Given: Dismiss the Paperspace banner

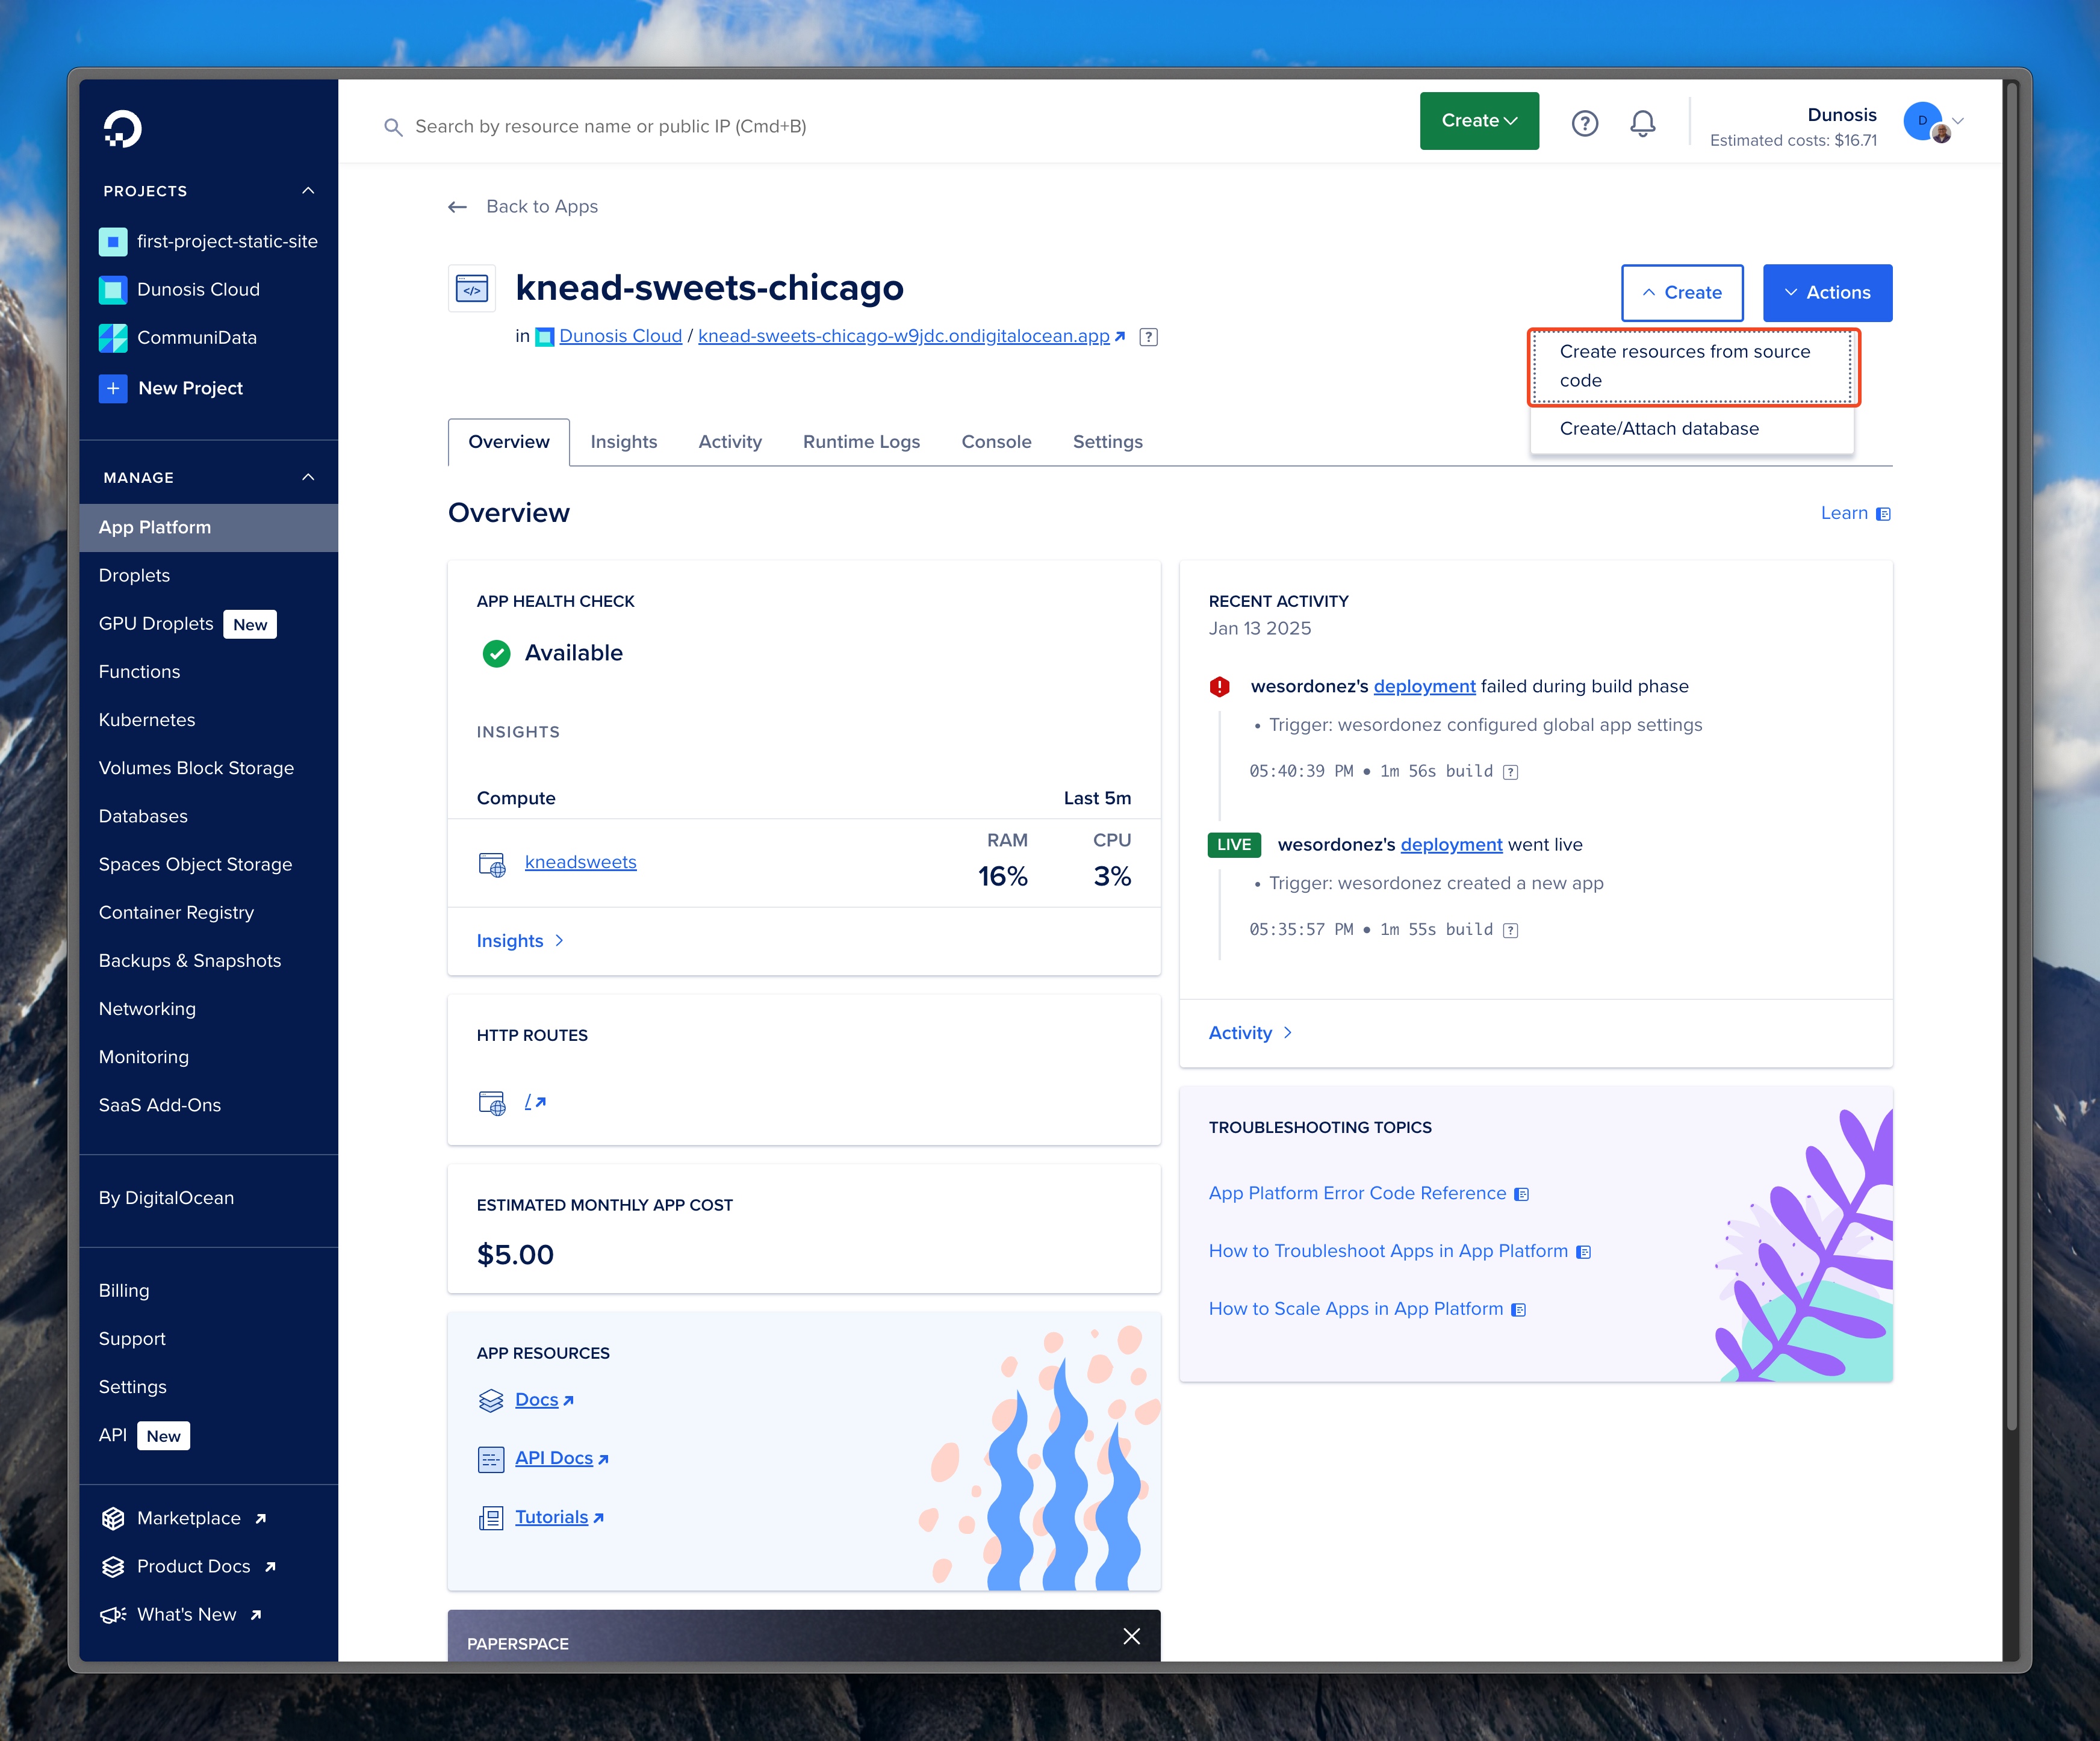Looking at the screenshot, I should (x=1131, y=1636).
